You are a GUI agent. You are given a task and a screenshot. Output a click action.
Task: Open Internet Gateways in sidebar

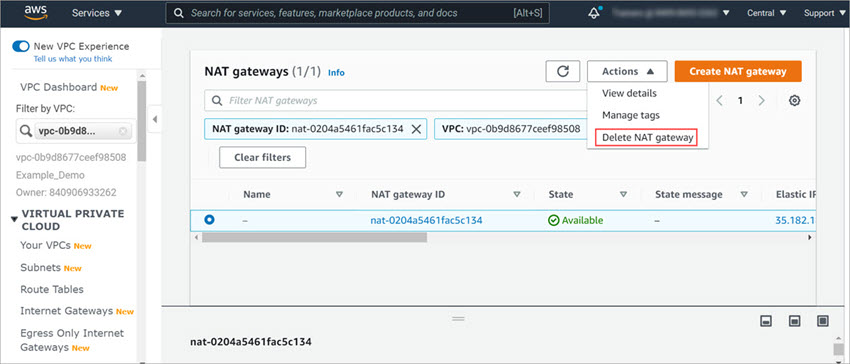[x=67, y=311]
